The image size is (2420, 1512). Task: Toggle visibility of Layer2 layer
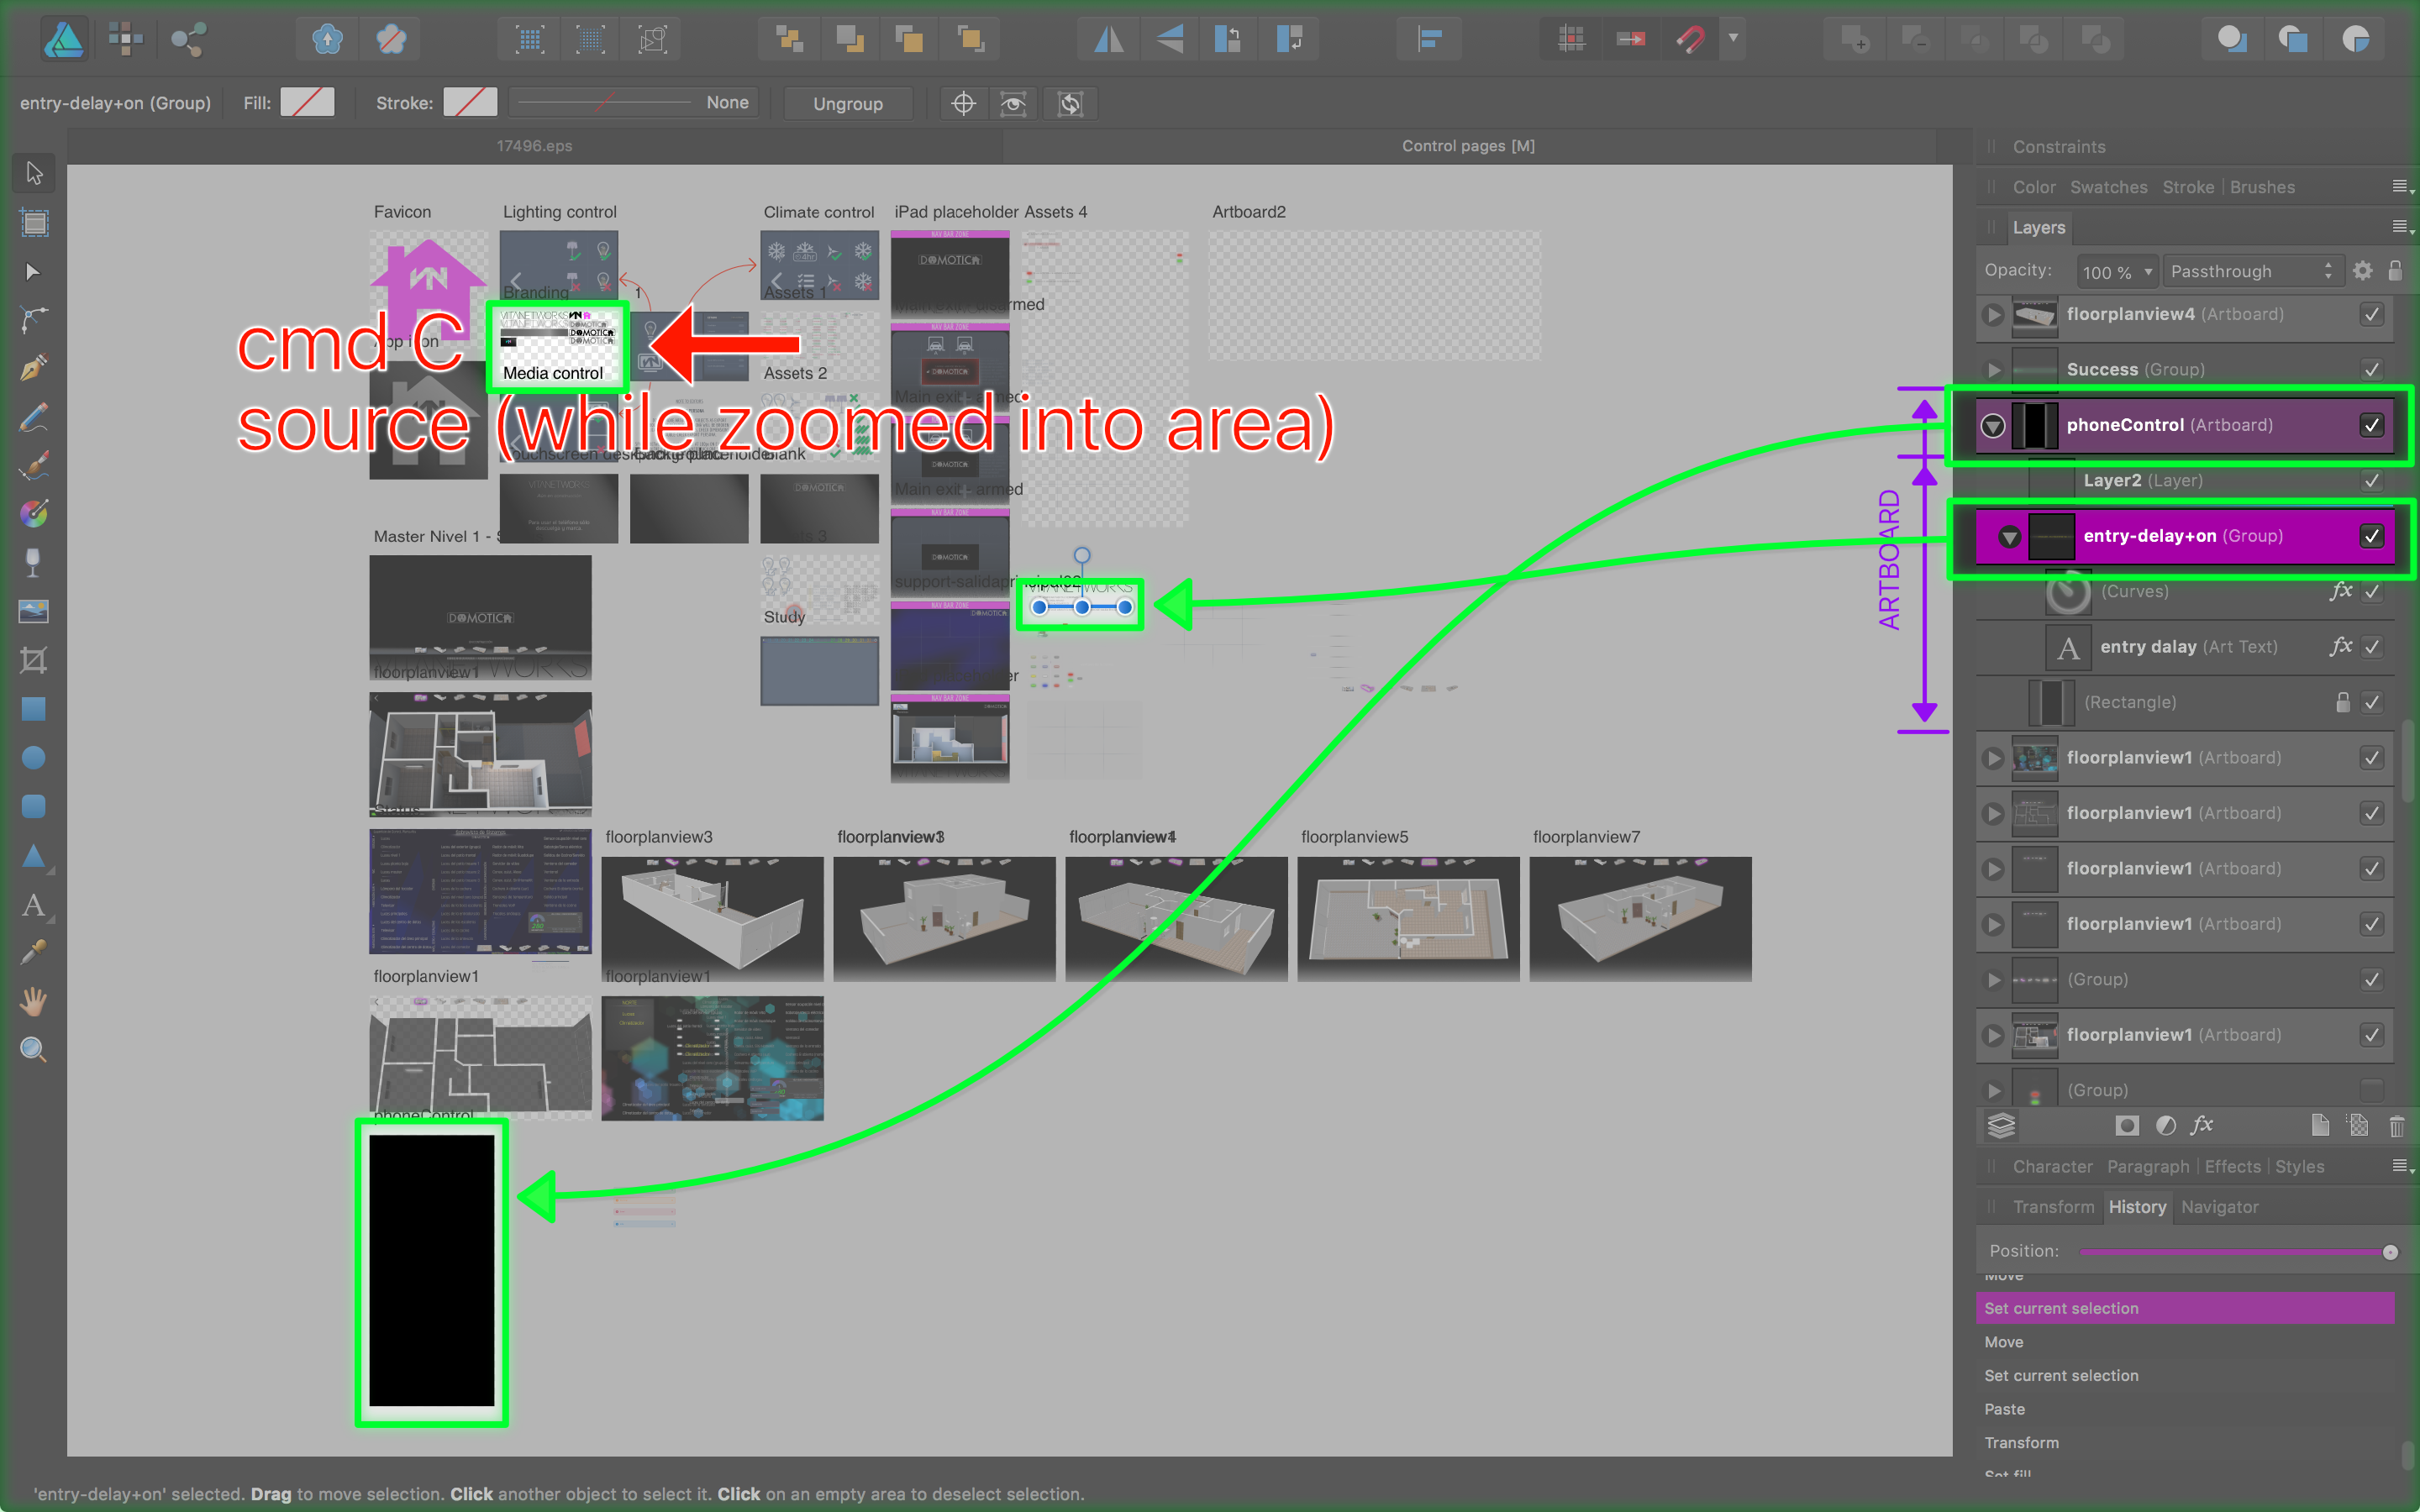pos(2371,481)
